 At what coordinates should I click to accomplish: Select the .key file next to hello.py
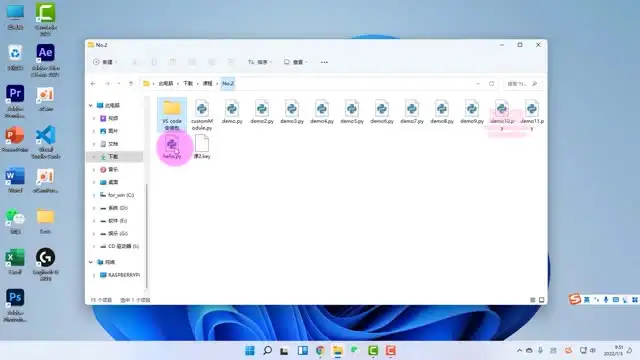202,148
